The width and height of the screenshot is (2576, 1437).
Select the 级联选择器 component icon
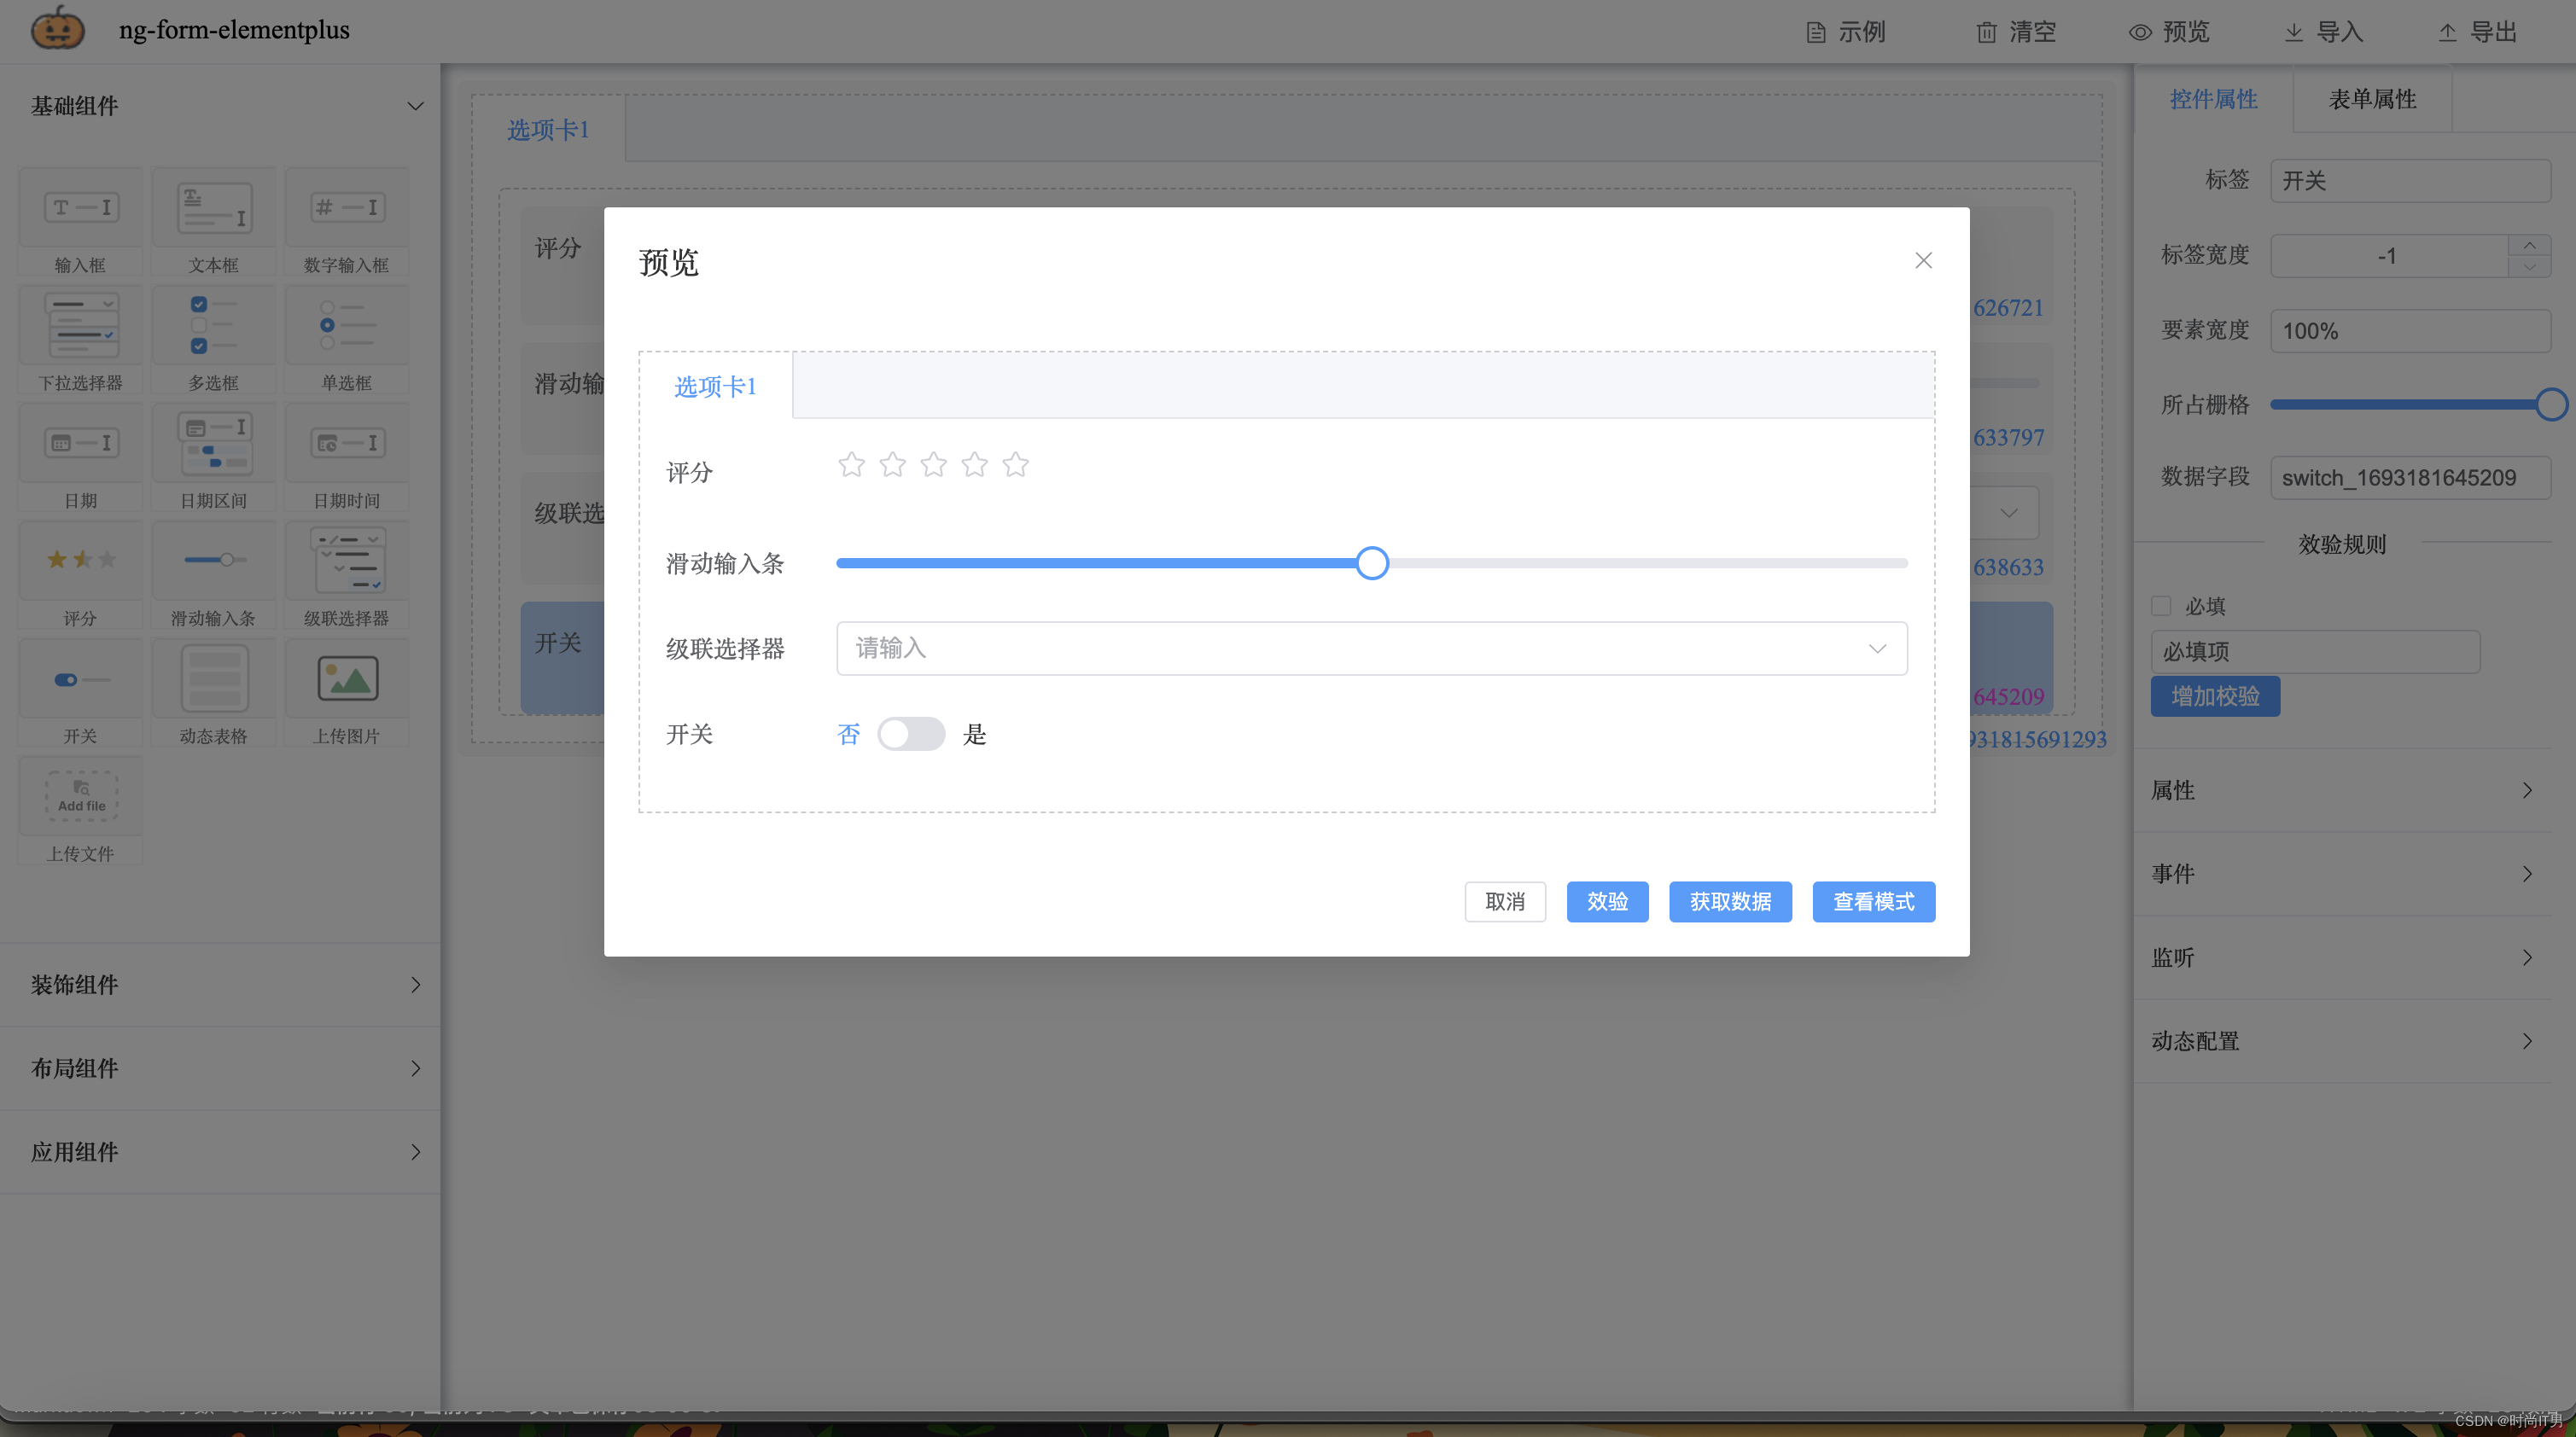pyautogui.click(x=347, y=560)
